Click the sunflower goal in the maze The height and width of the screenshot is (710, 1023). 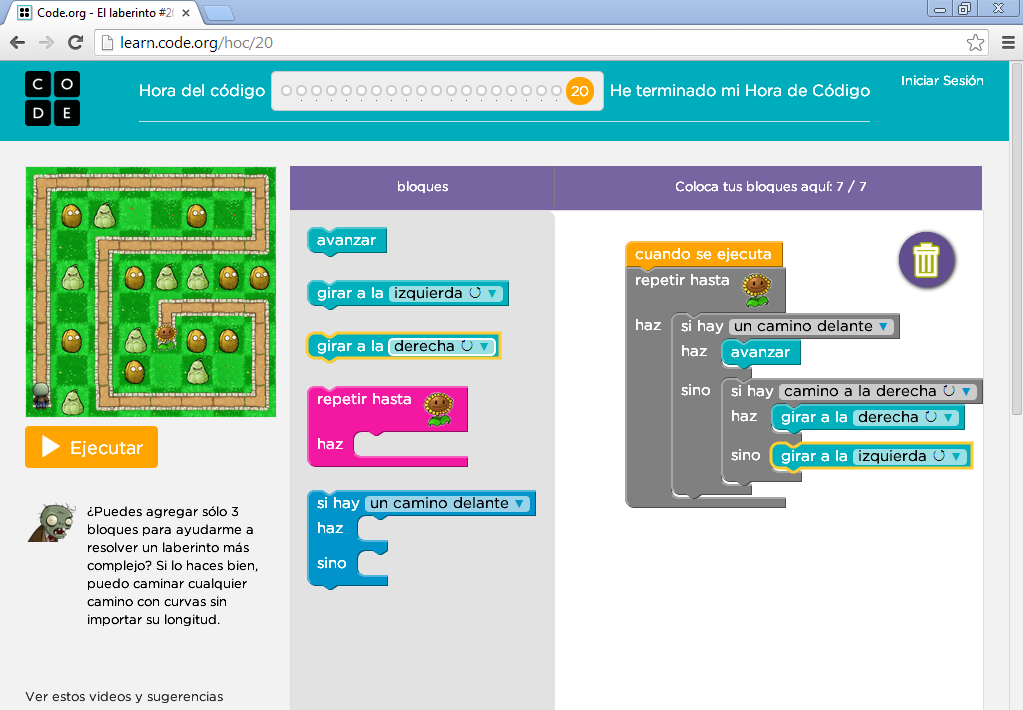click(x=166, y=337)
